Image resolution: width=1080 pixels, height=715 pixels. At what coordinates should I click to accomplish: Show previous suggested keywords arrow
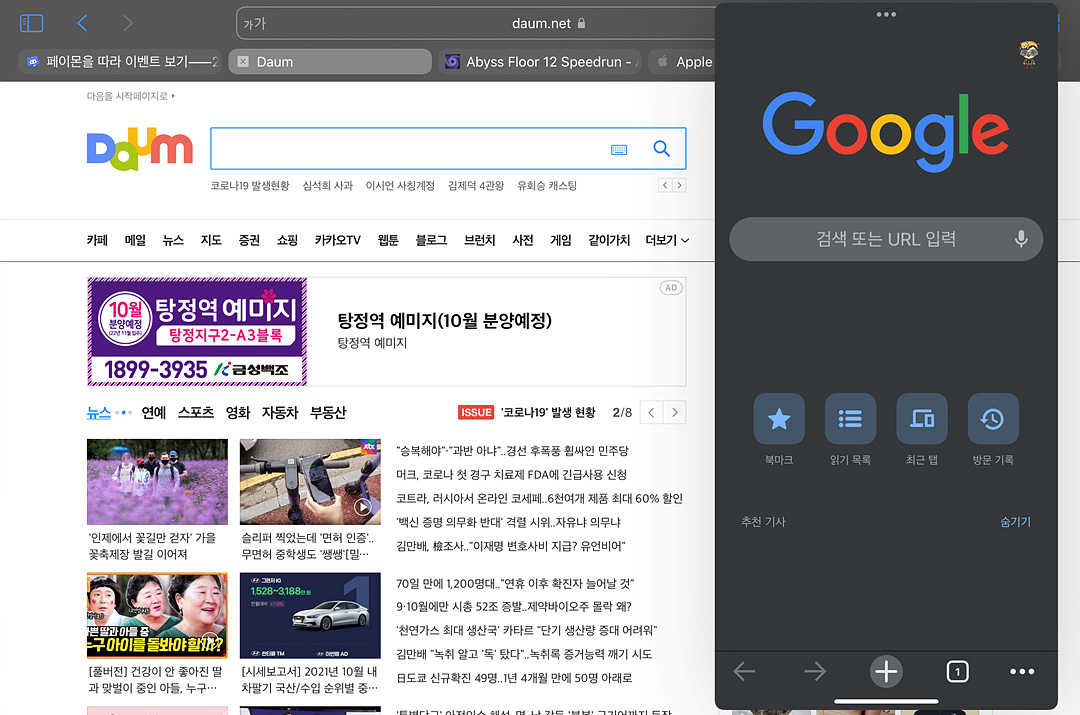665,185
